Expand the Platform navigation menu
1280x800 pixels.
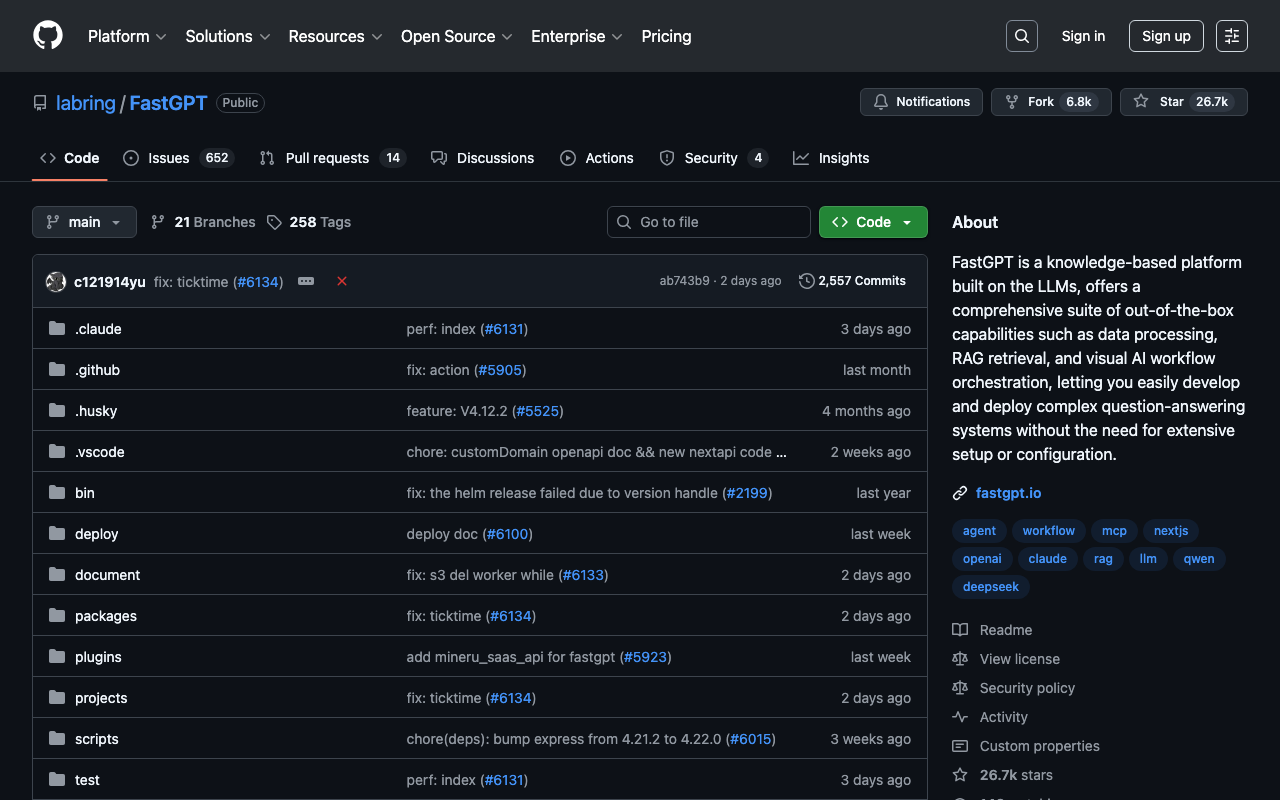coord(127,36)
